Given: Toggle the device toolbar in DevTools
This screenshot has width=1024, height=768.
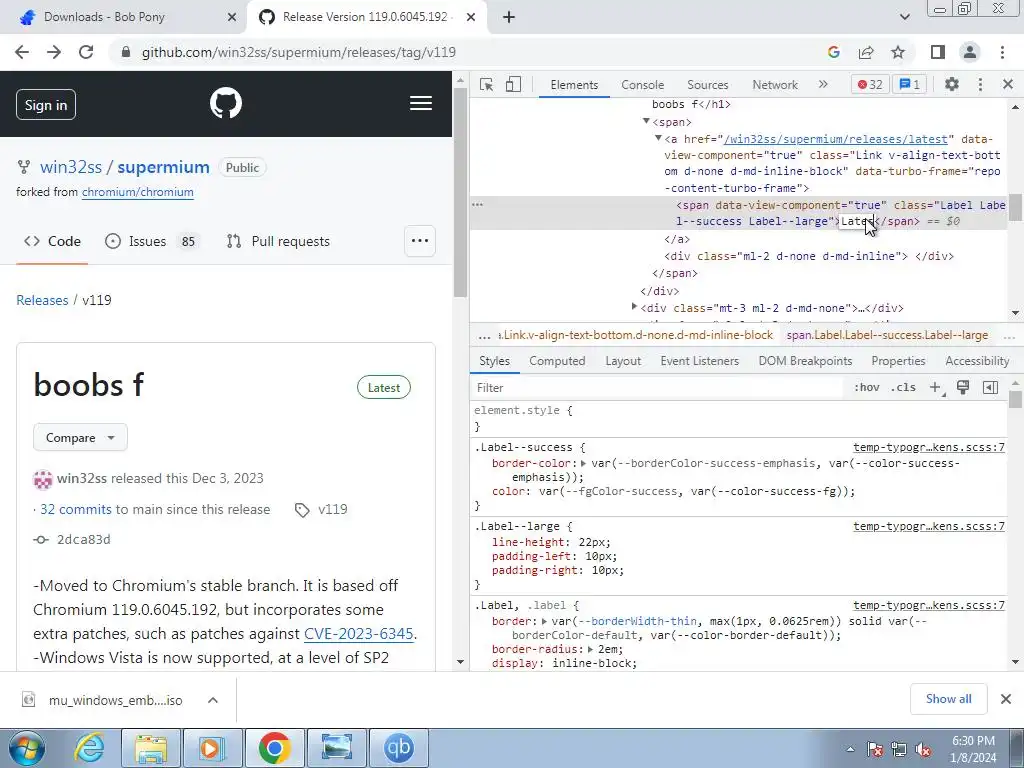Looking at the screenshot, I should [x=513, y=85].
